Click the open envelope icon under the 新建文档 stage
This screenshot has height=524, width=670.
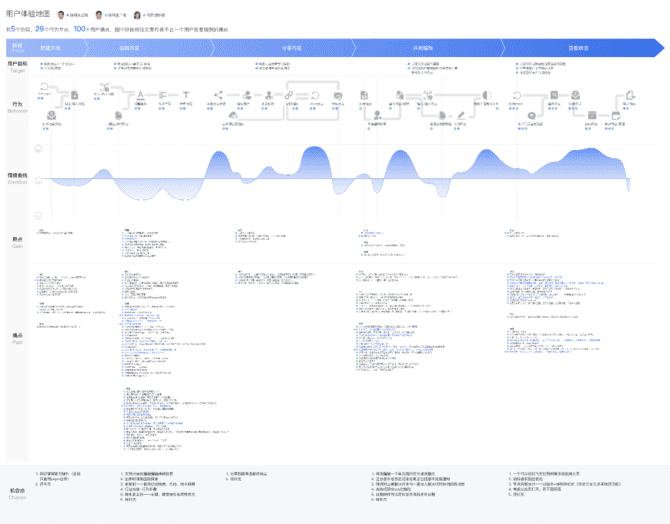pos(51,115)
